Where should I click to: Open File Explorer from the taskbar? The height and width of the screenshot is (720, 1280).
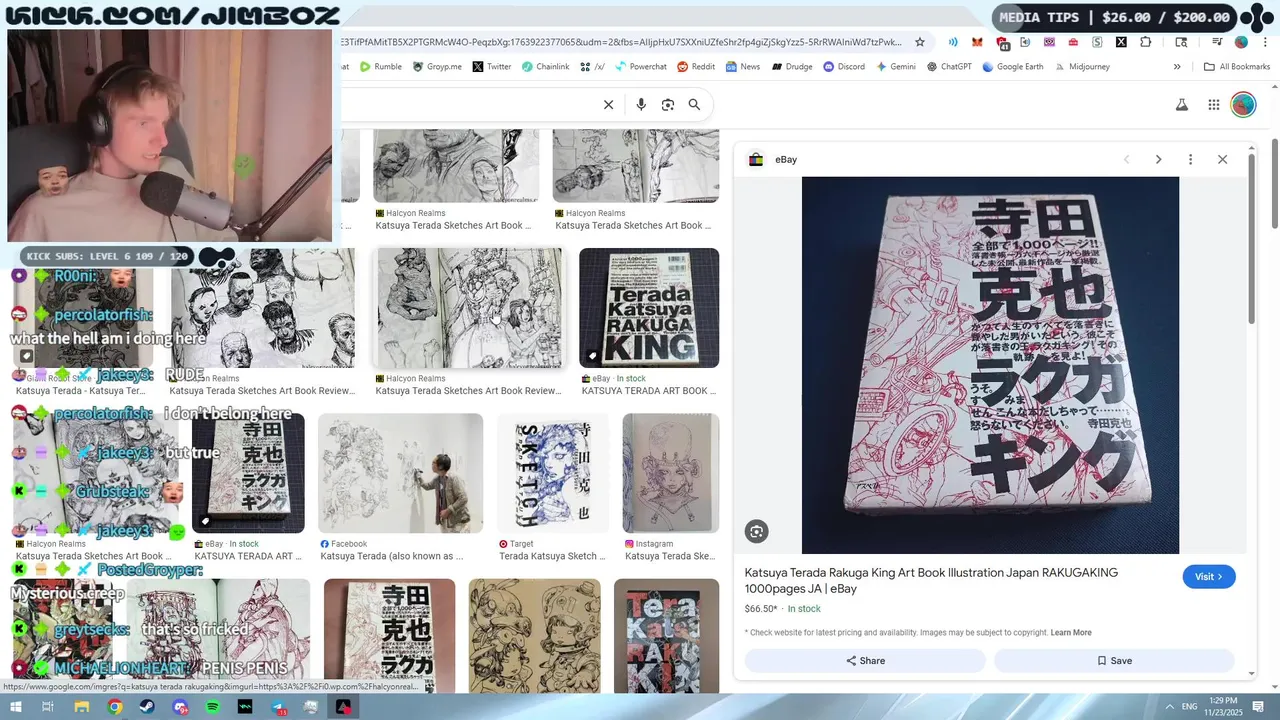coord(81,707)
